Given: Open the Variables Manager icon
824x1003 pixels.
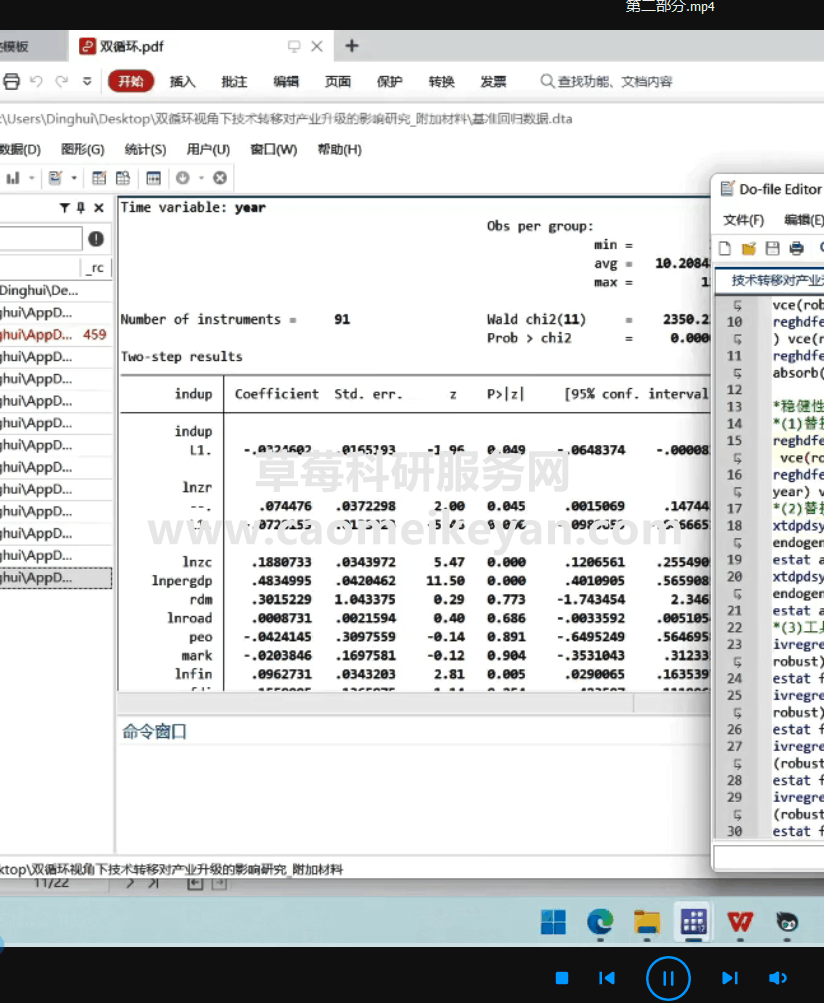Looking at the screenshot, I should point(154,178).
